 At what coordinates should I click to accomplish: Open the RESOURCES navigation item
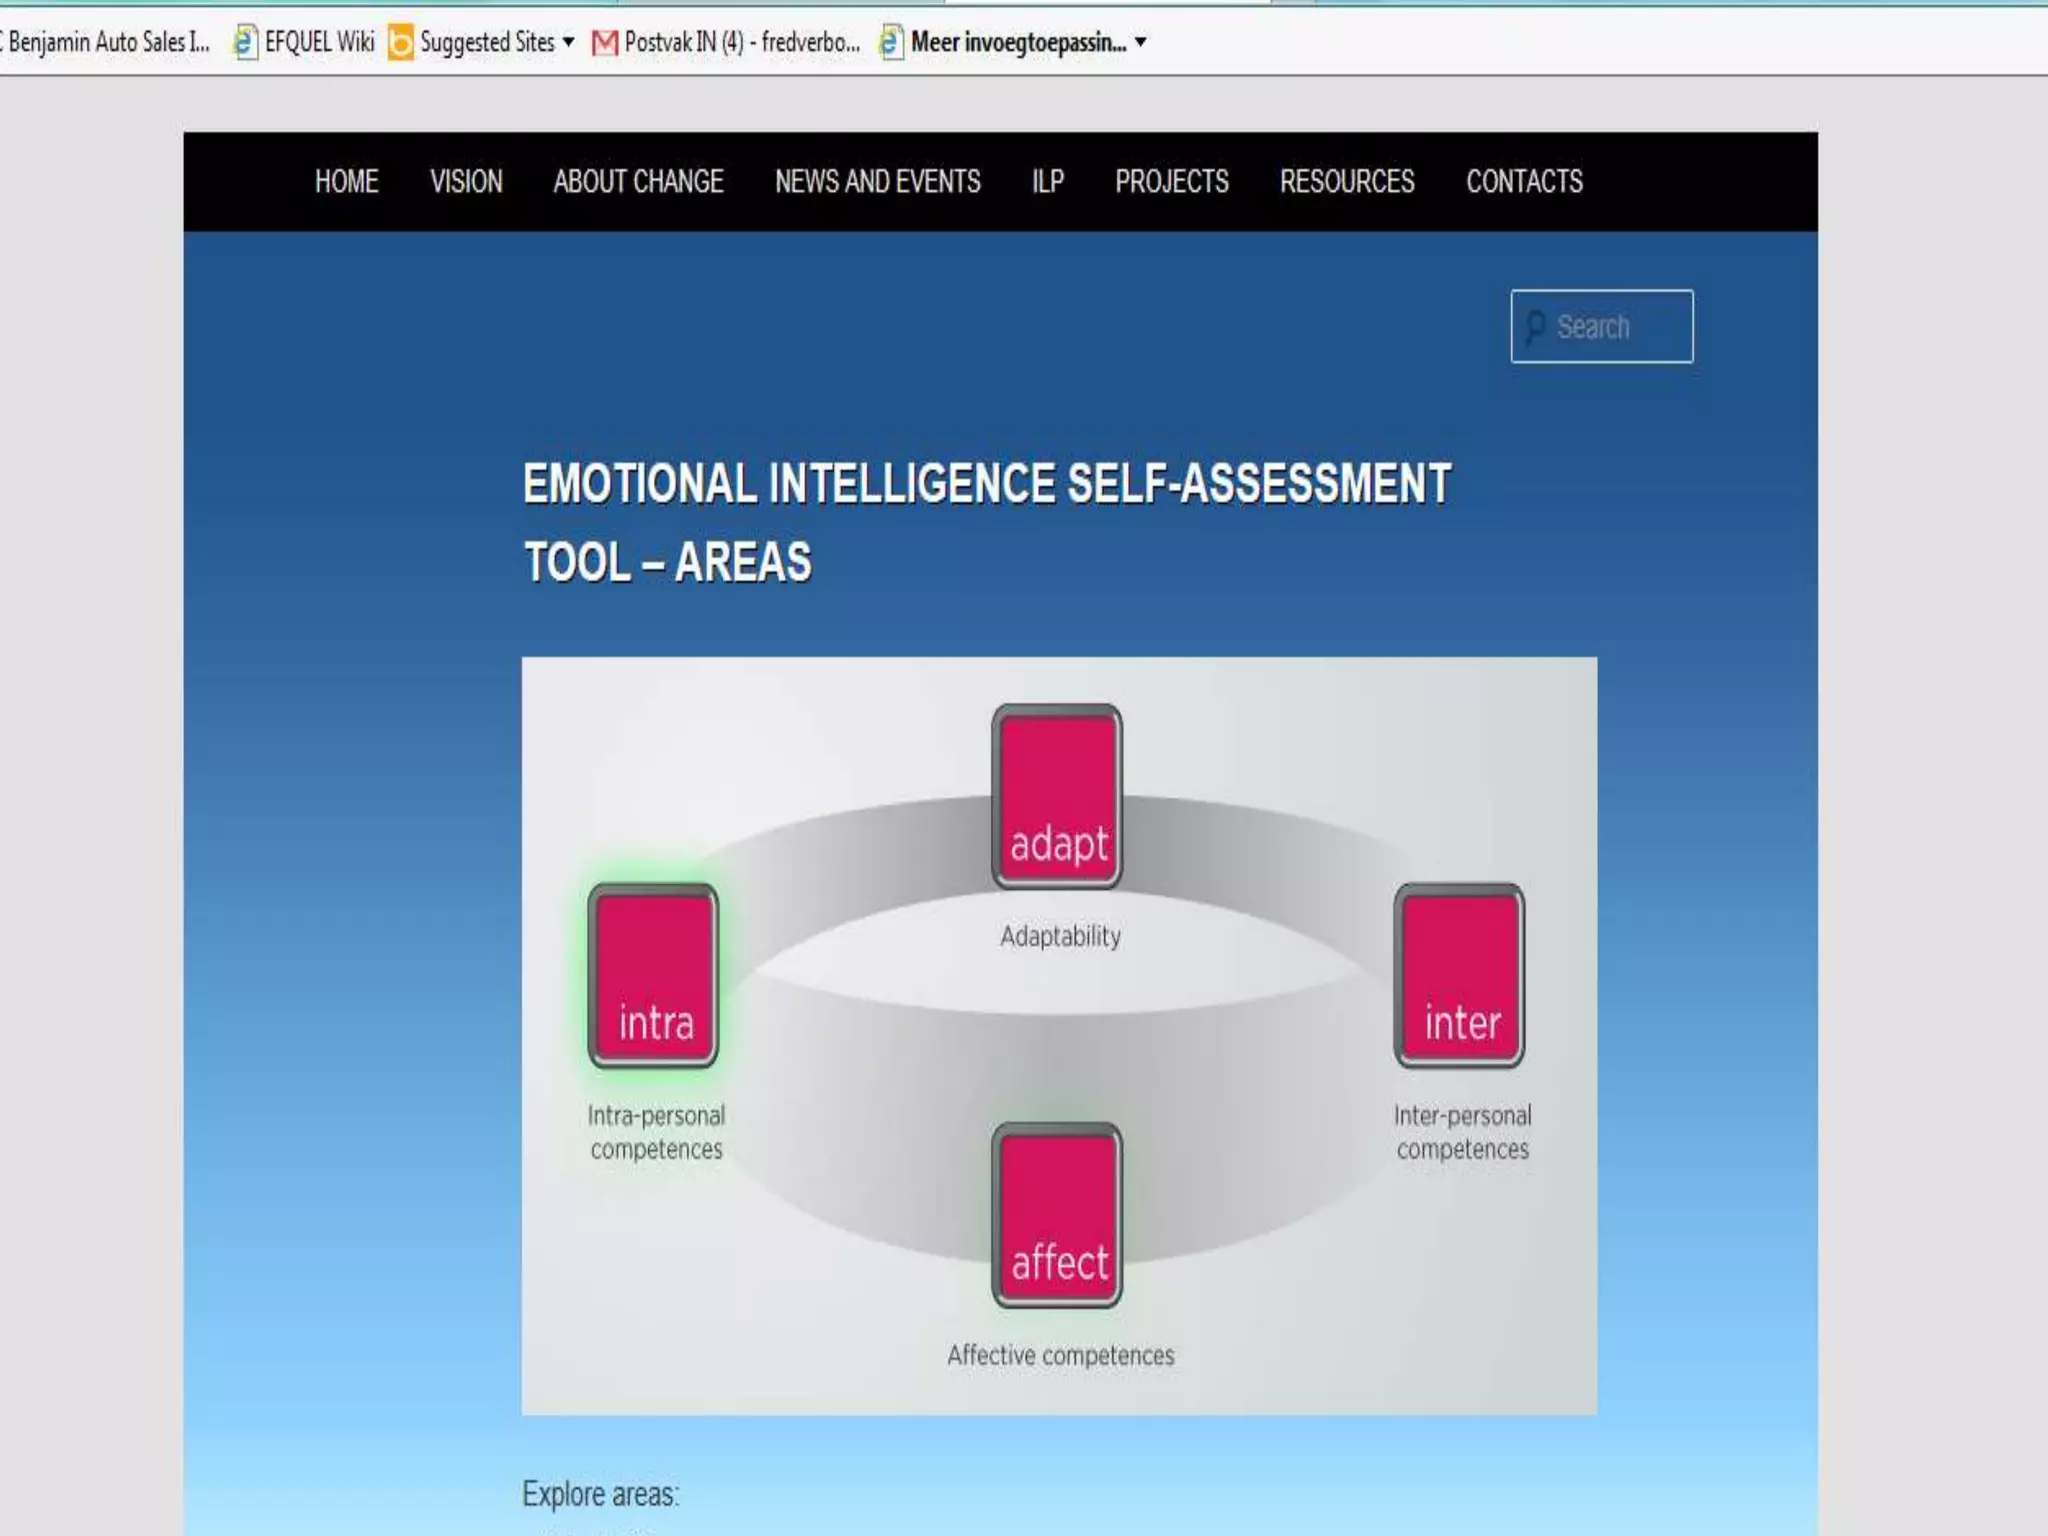click(x=1346, y=182)
